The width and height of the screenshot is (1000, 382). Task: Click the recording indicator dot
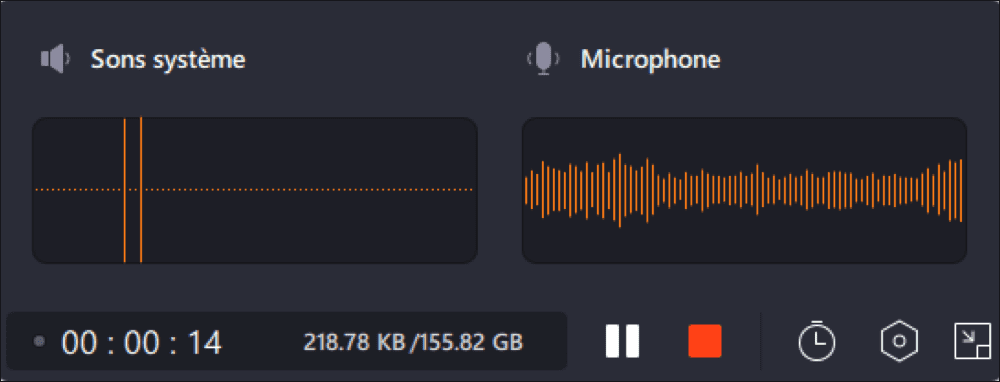[x=40, y=342]
